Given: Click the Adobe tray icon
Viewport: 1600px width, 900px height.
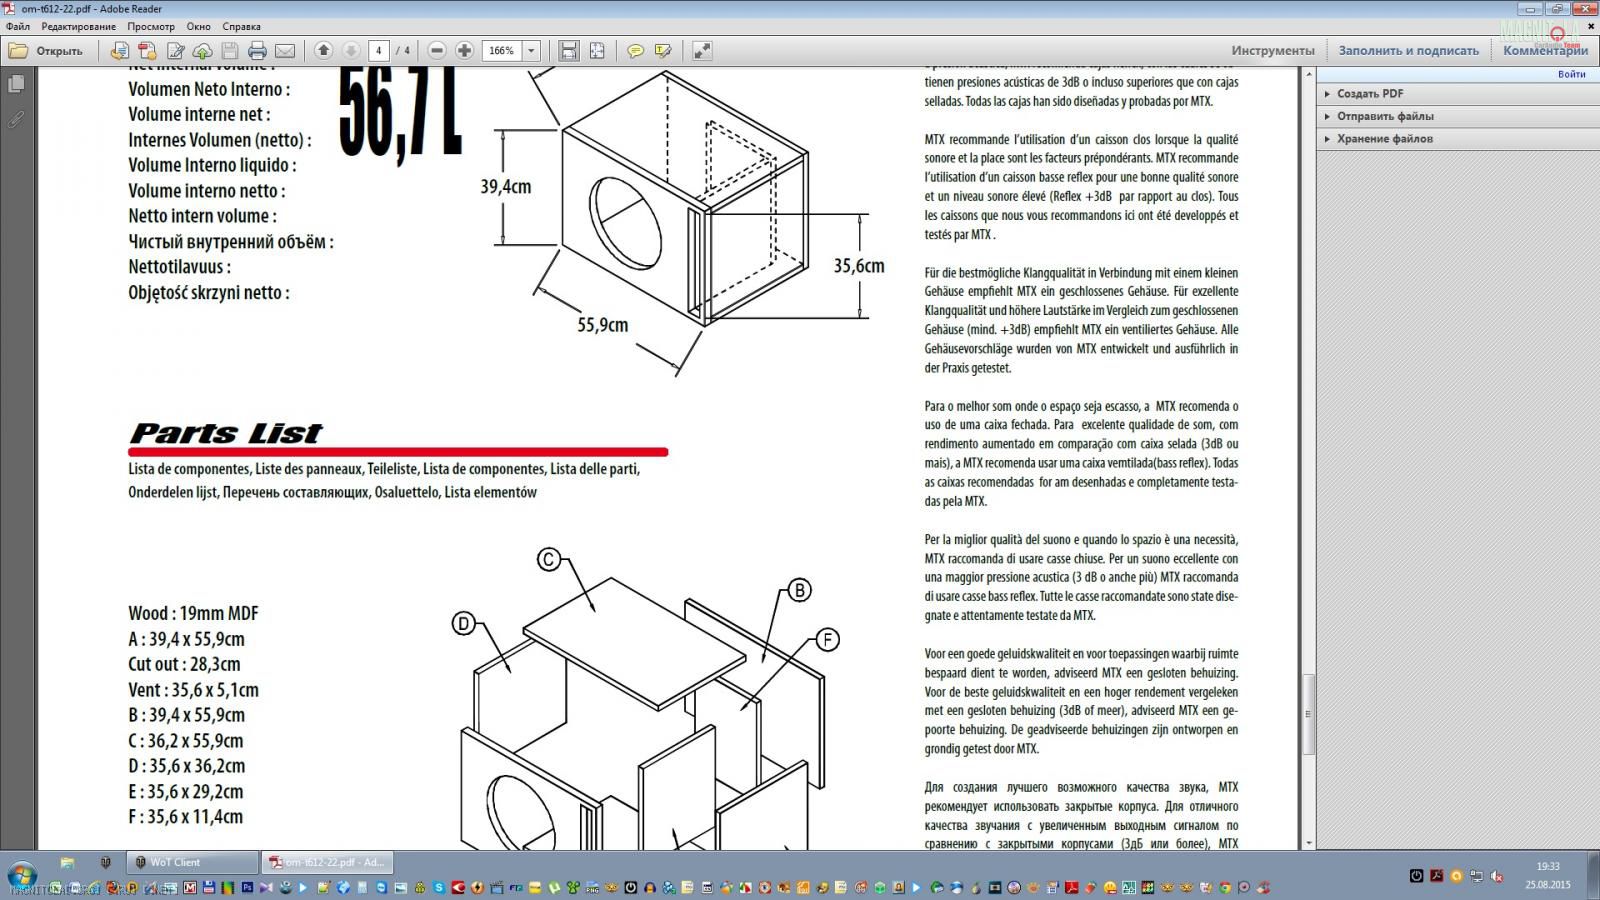Looking at the screenshot, I should (1436, 876).
